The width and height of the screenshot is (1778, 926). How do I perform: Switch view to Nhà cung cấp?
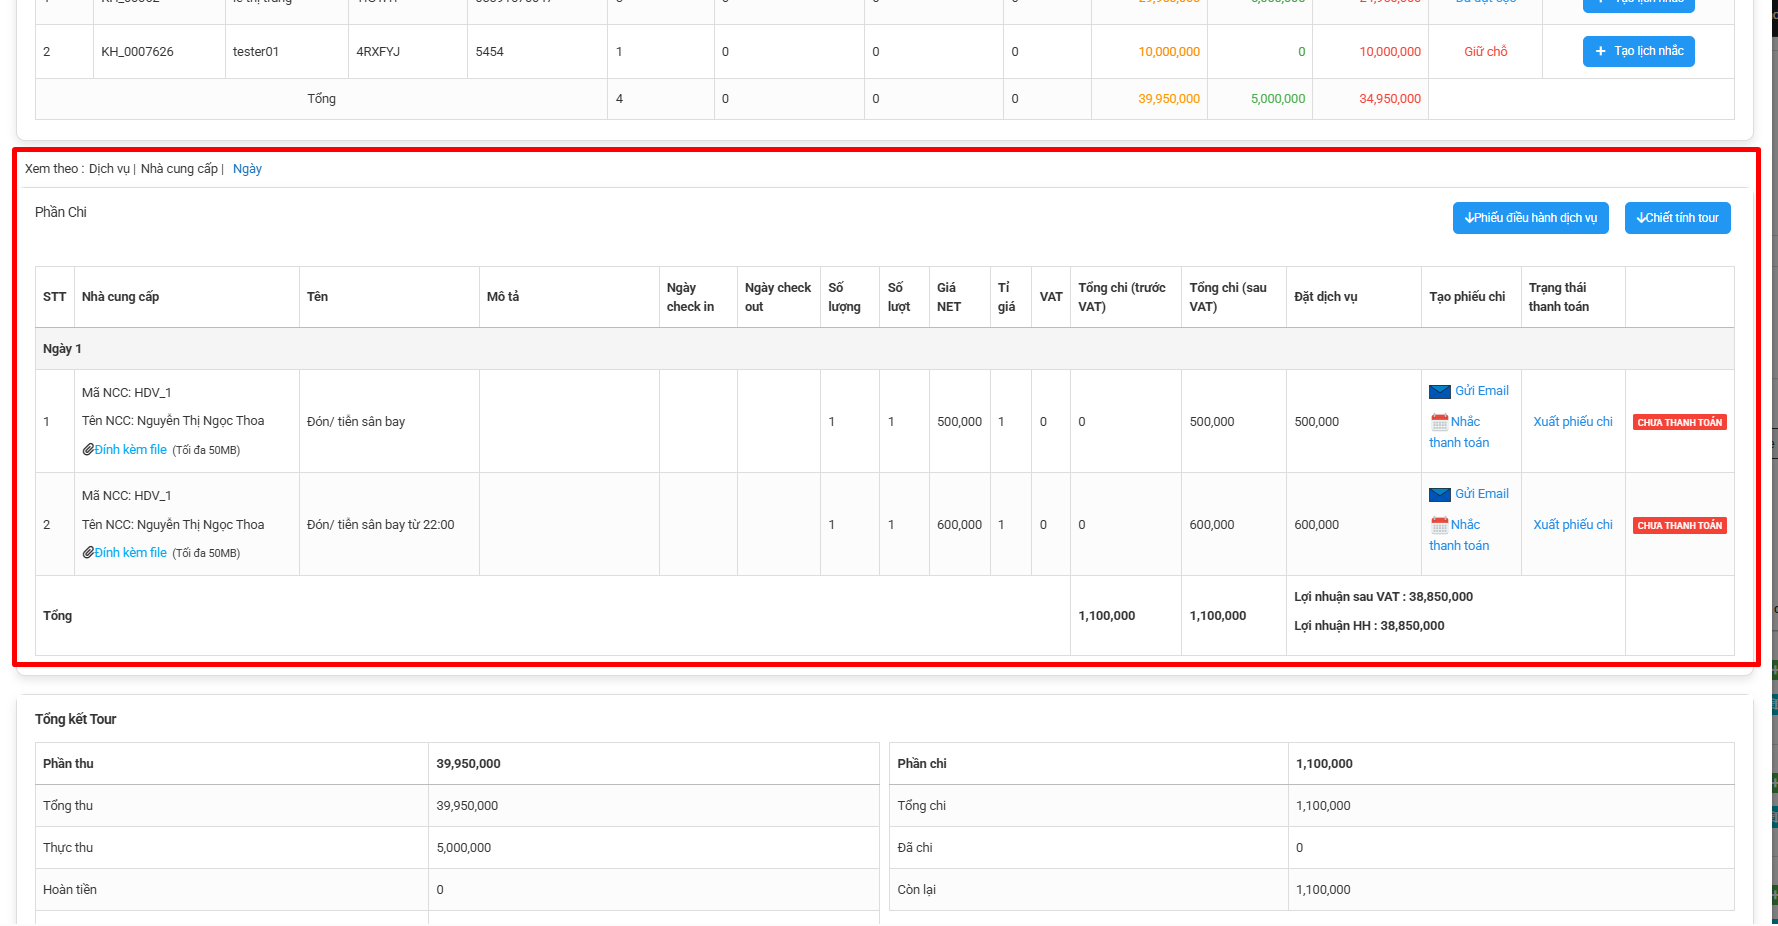coord(179,169)
